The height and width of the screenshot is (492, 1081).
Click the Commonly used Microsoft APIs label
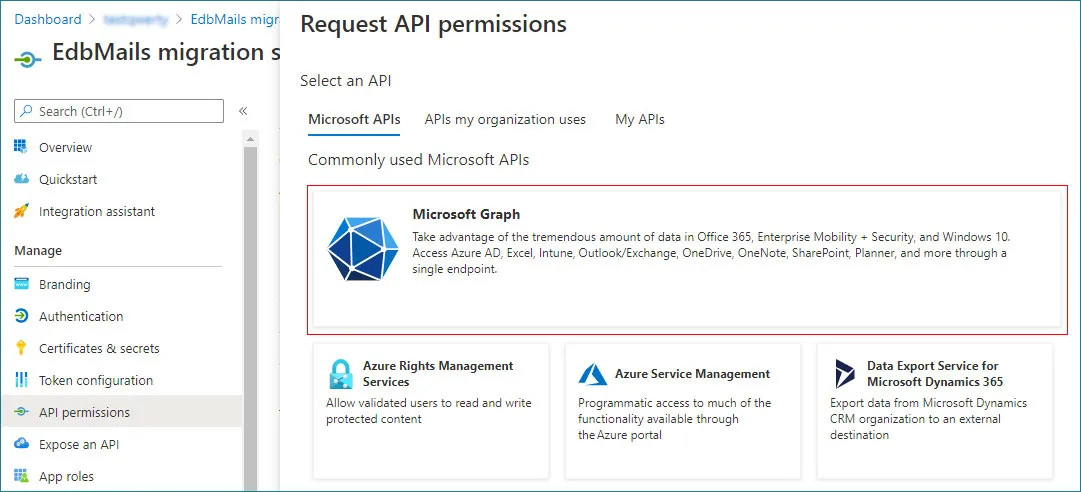pos(418,160)
